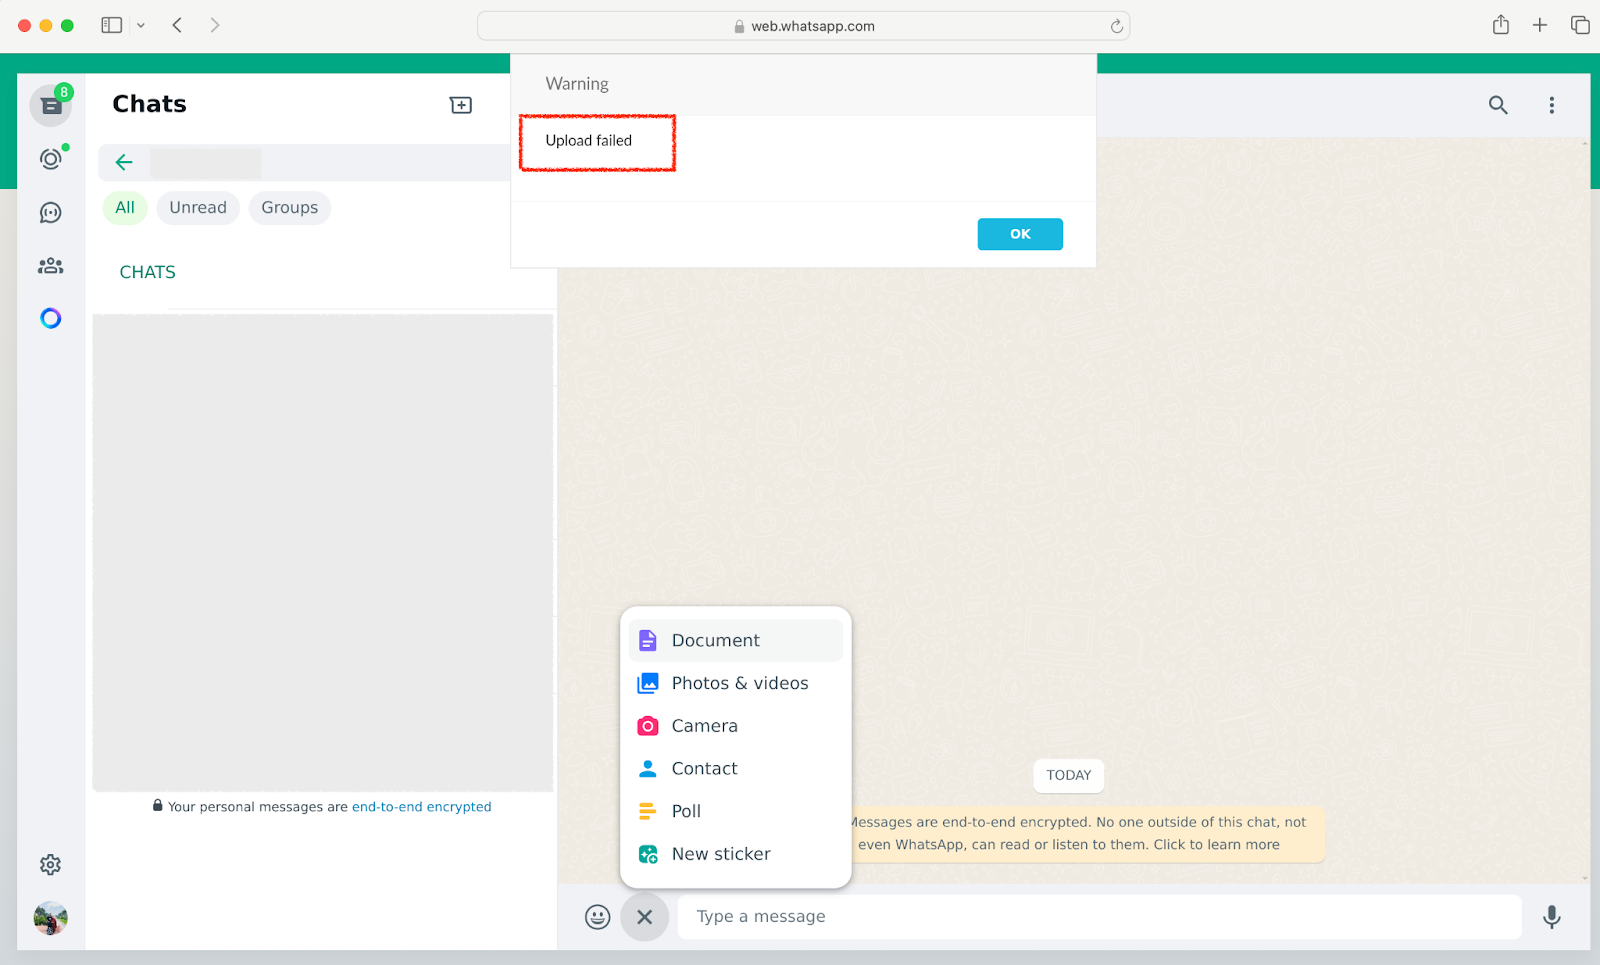Select the Unread chat filter
Image resolution: width=1600 pixels, height=965 pixels.
tap(198, 208)
